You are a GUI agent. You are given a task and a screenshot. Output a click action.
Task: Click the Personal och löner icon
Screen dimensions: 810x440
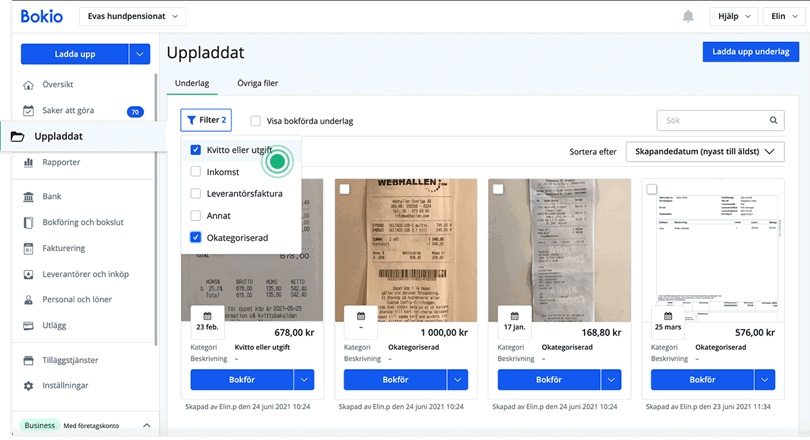point(28,300)
